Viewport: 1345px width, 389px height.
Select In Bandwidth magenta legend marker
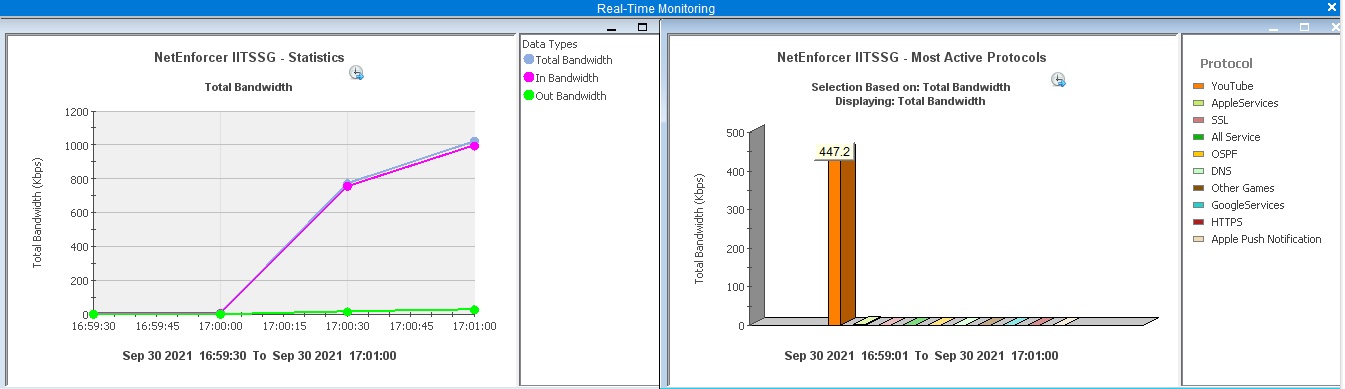click(529, 78)
